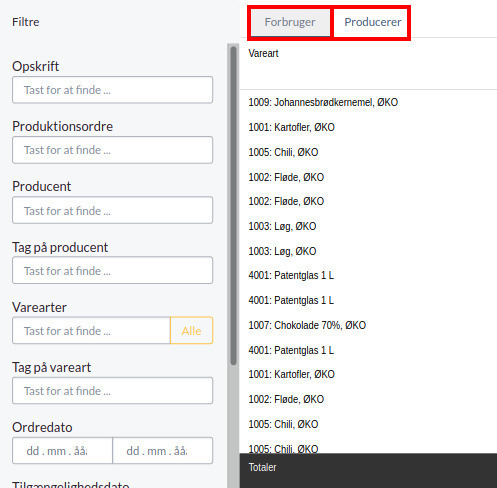
Task: Click the filter panel vertical scrollbar
Action: pyautogui.click(x=233, y=206)
